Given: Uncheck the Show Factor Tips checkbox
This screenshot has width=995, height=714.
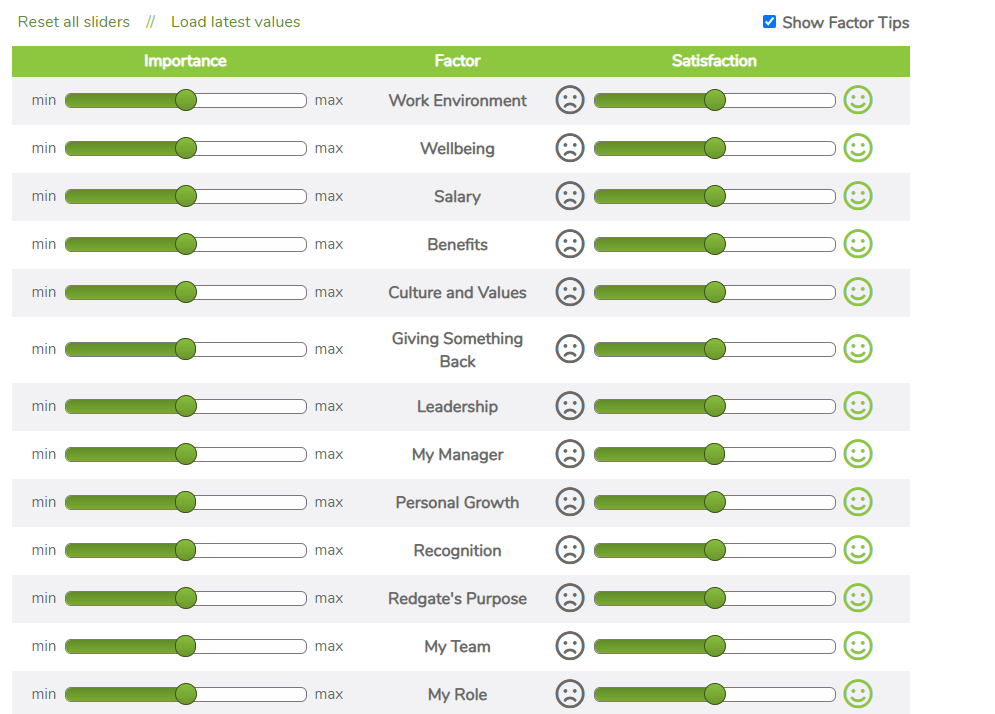Looking at the screenshot, I should (x=769, y=22).
